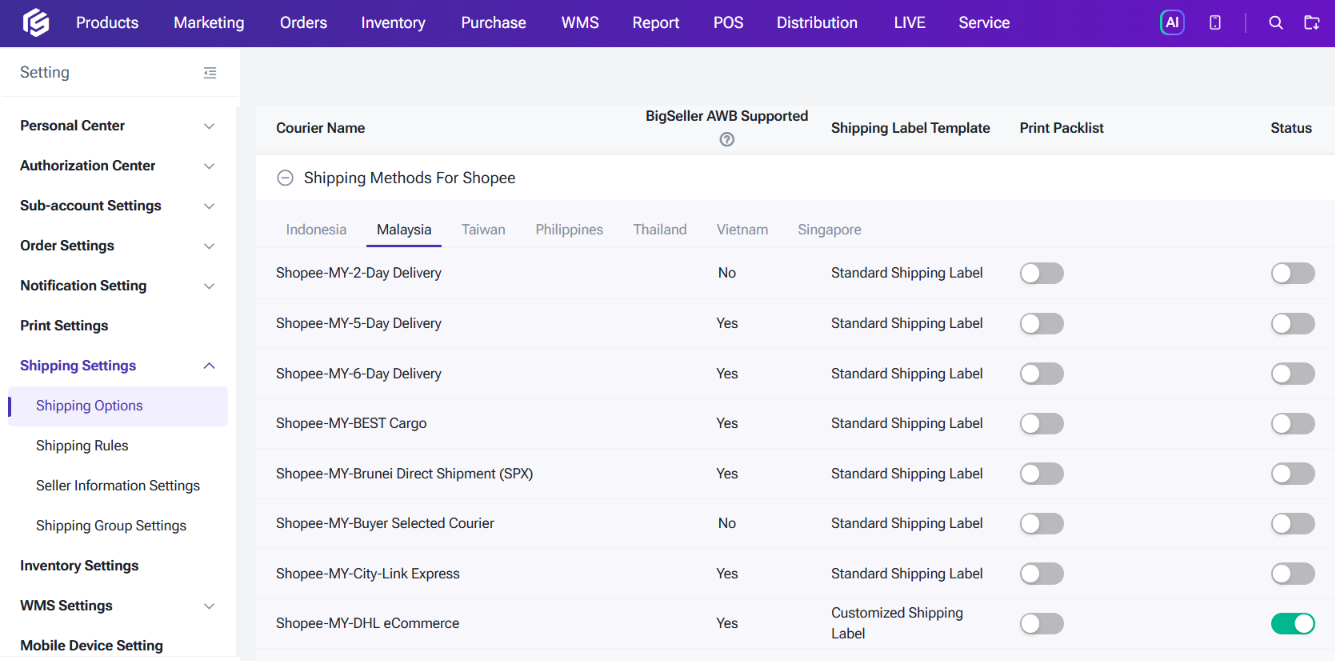Enable Status for Shopee-MY-2-Day Delivery
The height and width of the screenshot is (661, 1335).
(1293, 273)
